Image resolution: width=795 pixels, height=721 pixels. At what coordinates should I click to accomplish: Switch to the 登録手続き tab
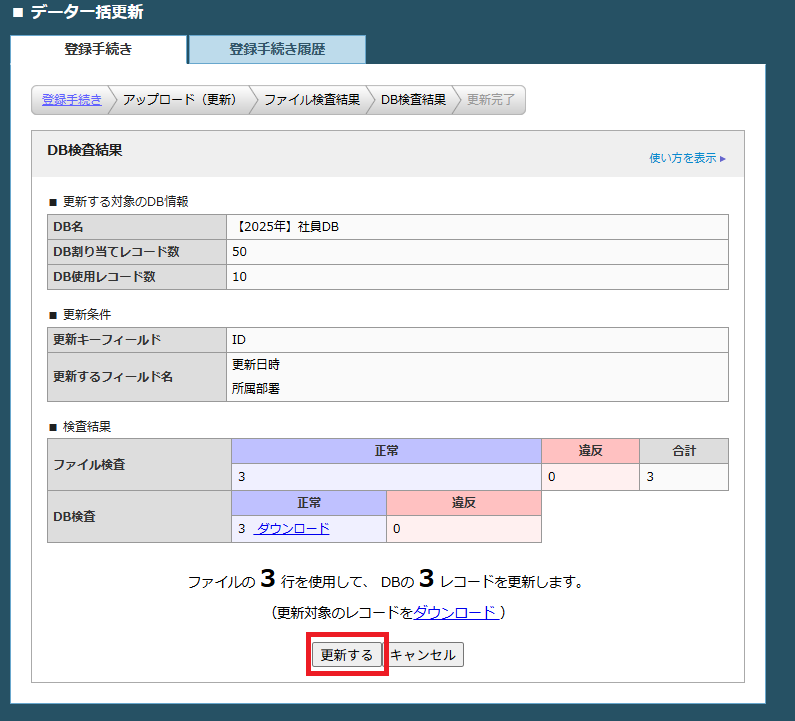tap(98, 49)
